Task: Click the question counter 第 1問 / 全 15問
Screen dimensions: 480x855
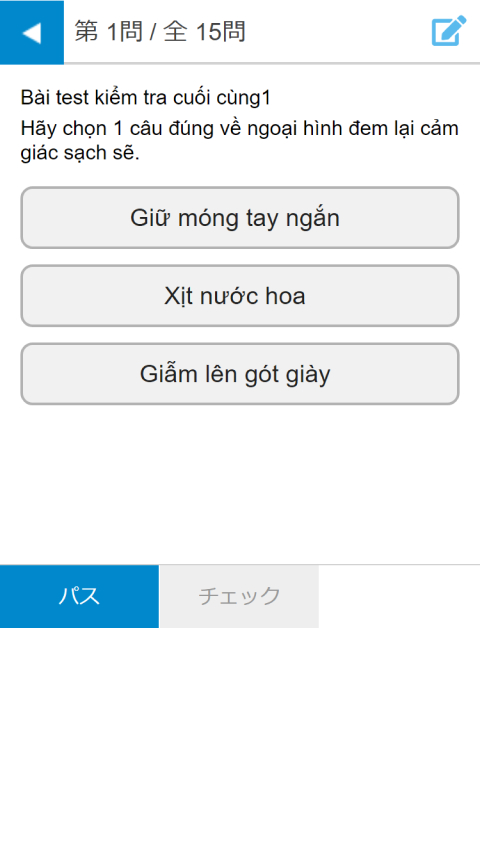Action: pyautogui.click(x=160, y=32)
